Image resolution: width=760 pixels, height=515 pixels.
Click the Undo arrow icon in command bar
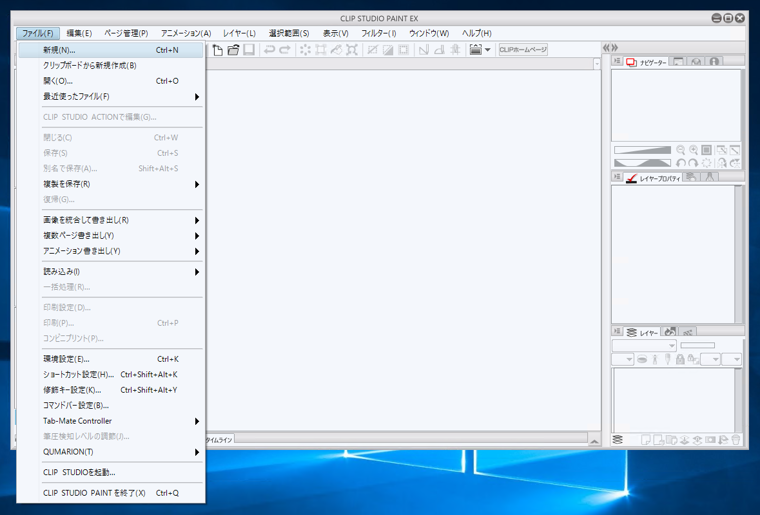pyautogui.click(x=269, y=49)
